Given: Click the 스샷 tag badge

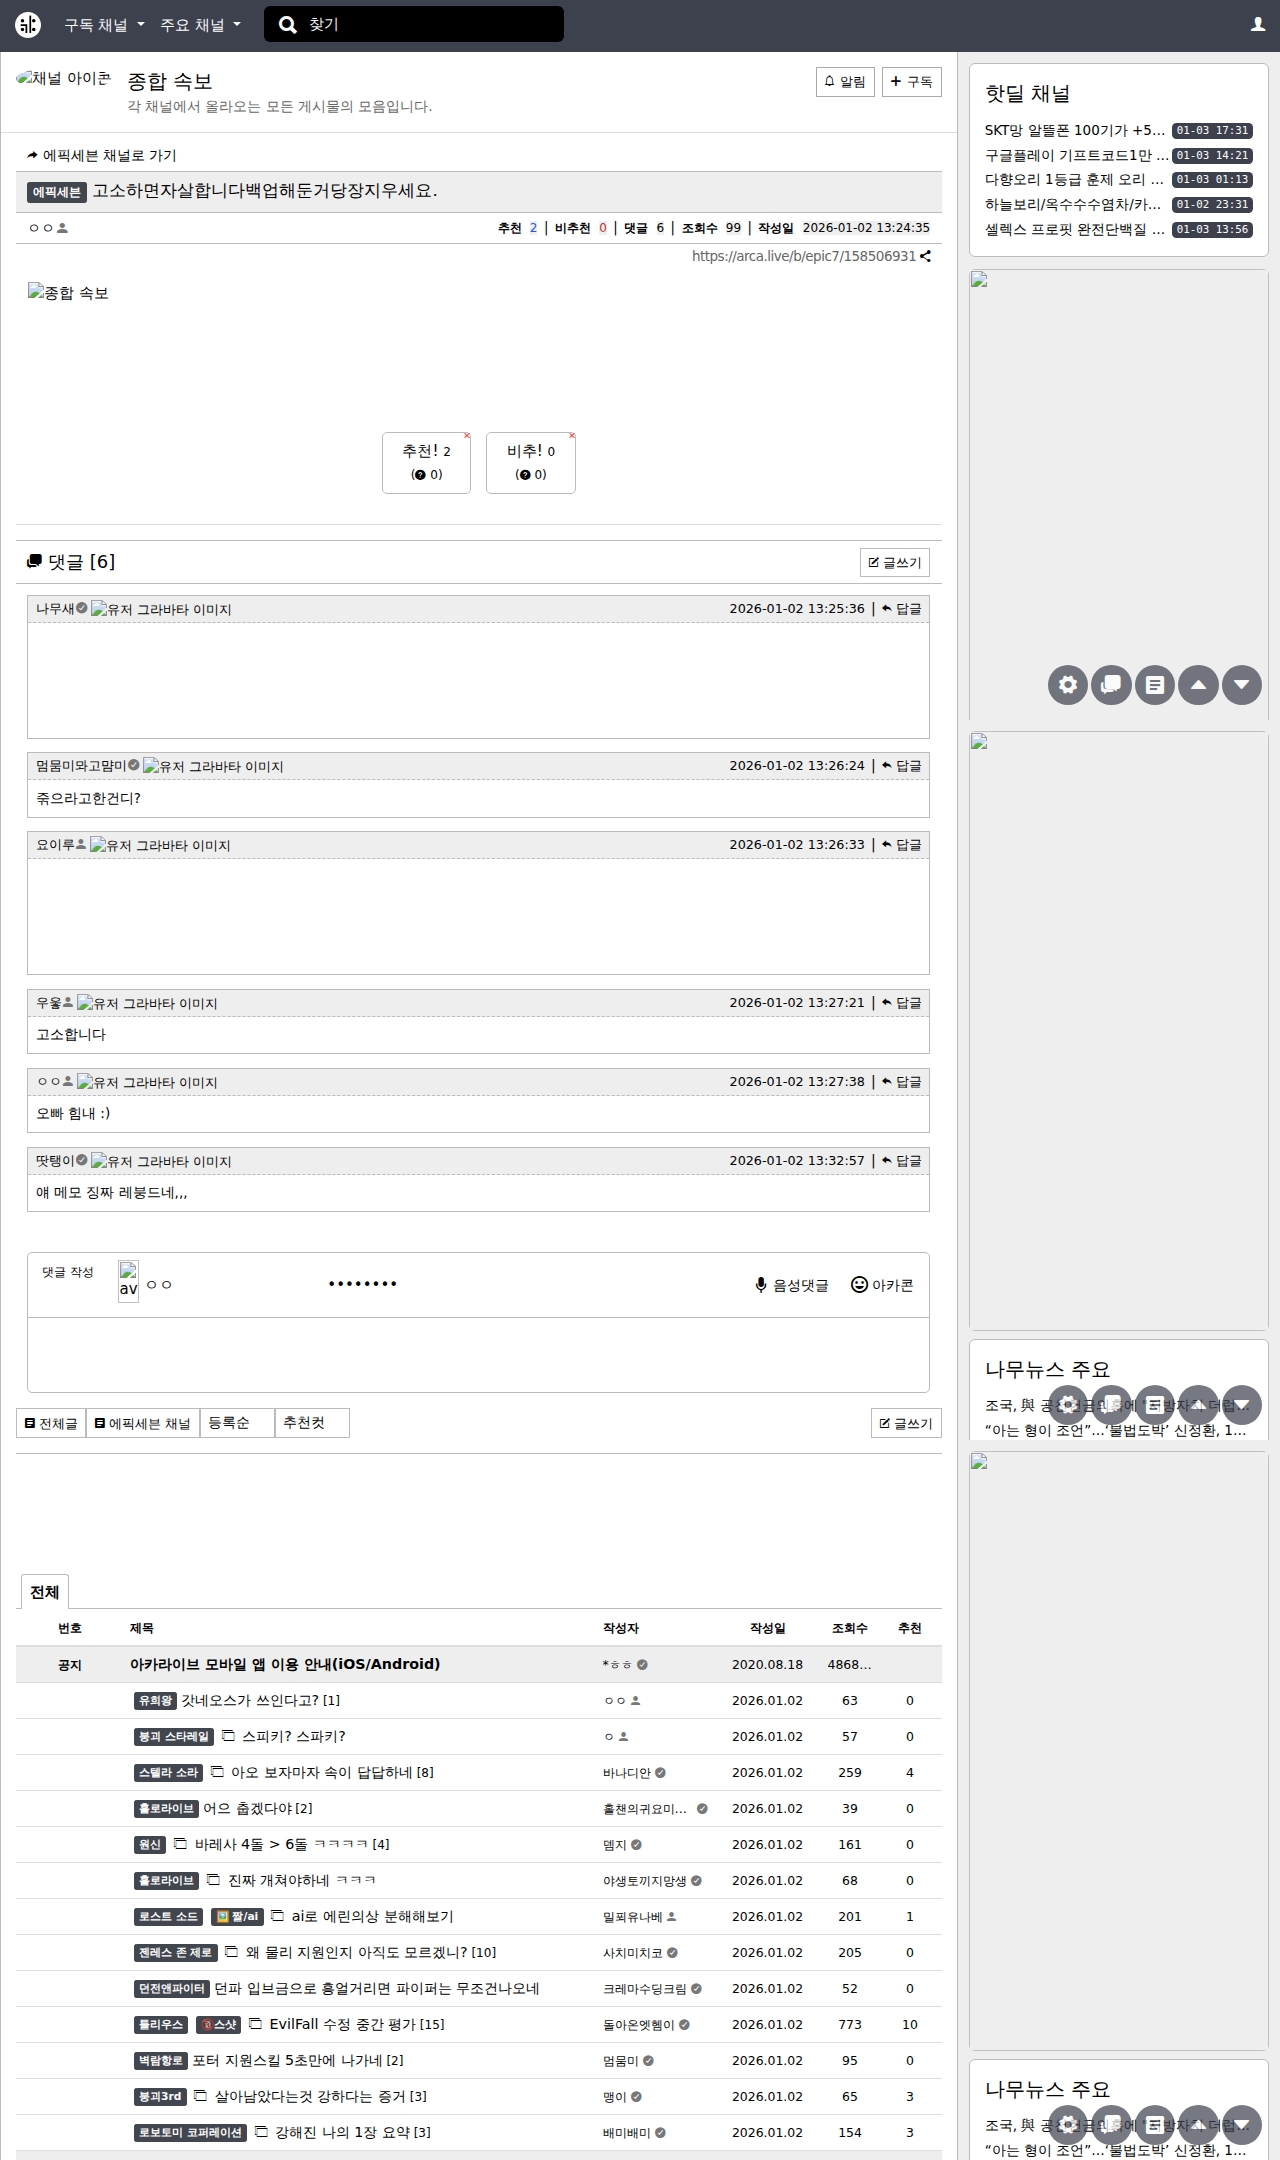Looking at the screenshot, I should [x=219, y=2024].
